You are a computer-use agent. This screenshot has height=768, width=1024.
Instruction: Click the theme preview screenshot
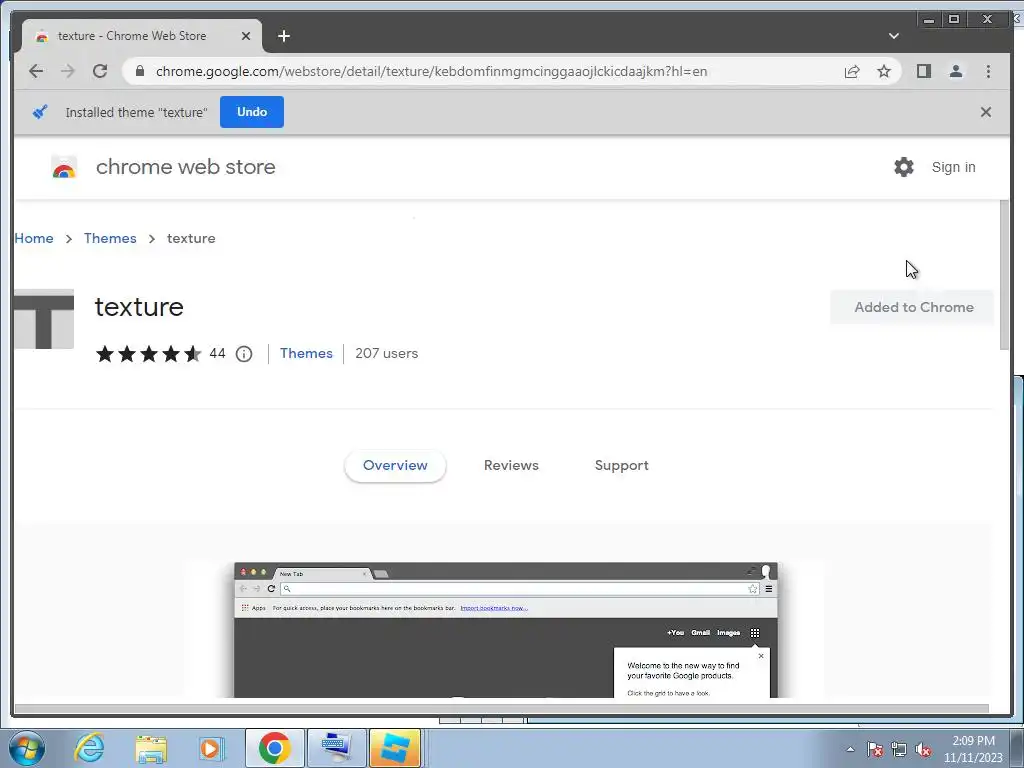(505, 630)
